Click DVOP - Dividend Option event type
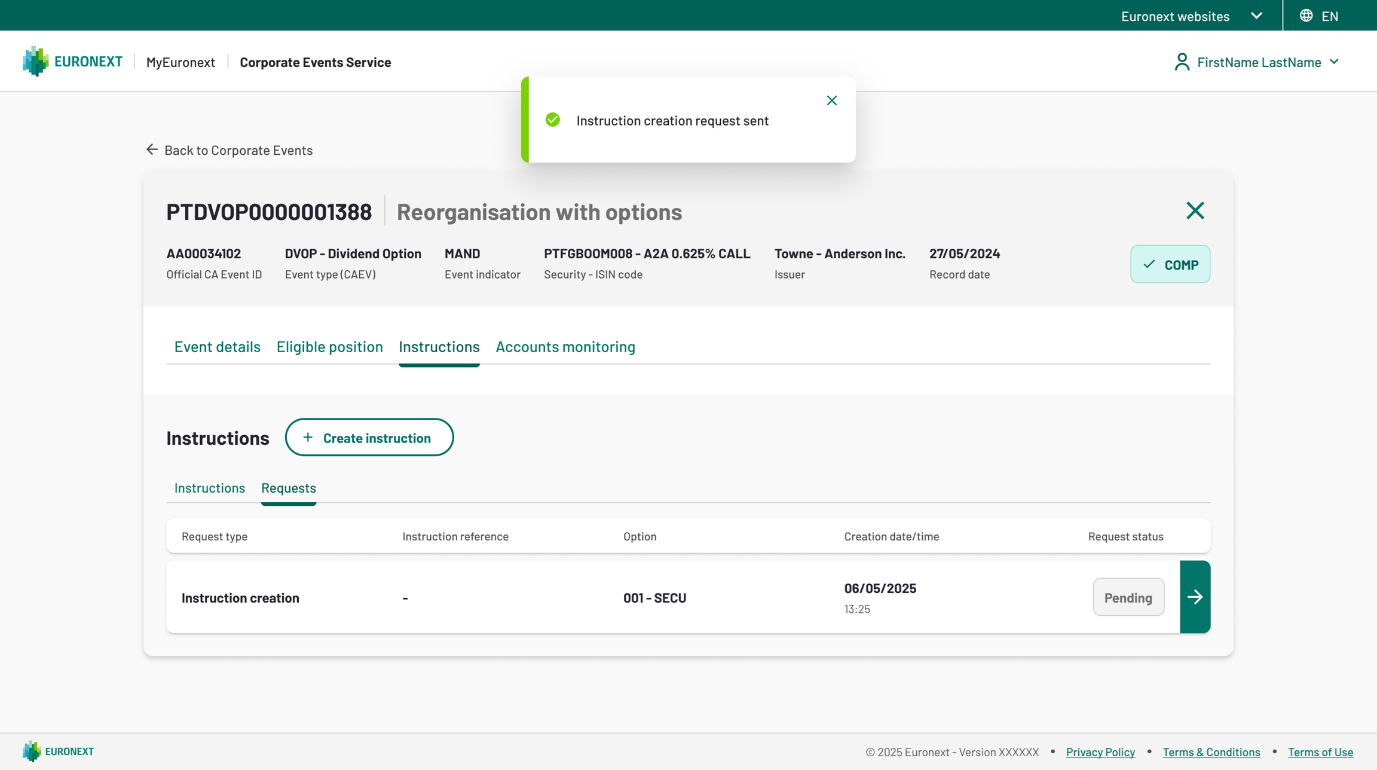The image size is (1377, 770). 353,254
